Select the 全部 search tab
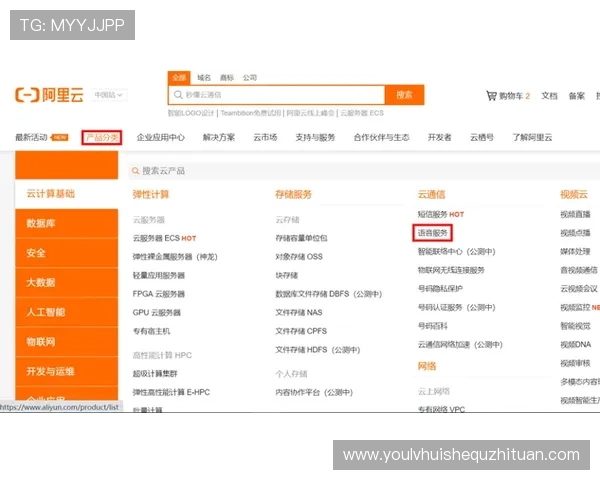Screen dimensions: 600x480 [179, 78]
